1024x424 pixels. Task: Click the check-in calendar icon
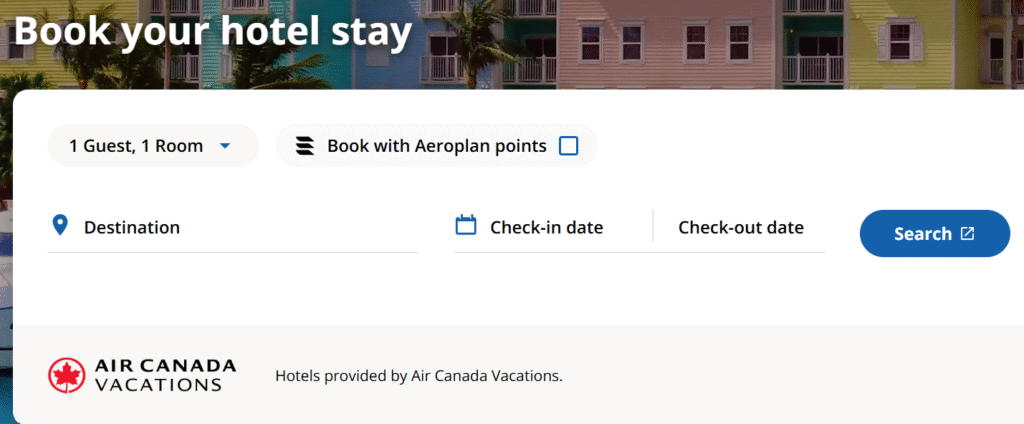click(466, 226)
